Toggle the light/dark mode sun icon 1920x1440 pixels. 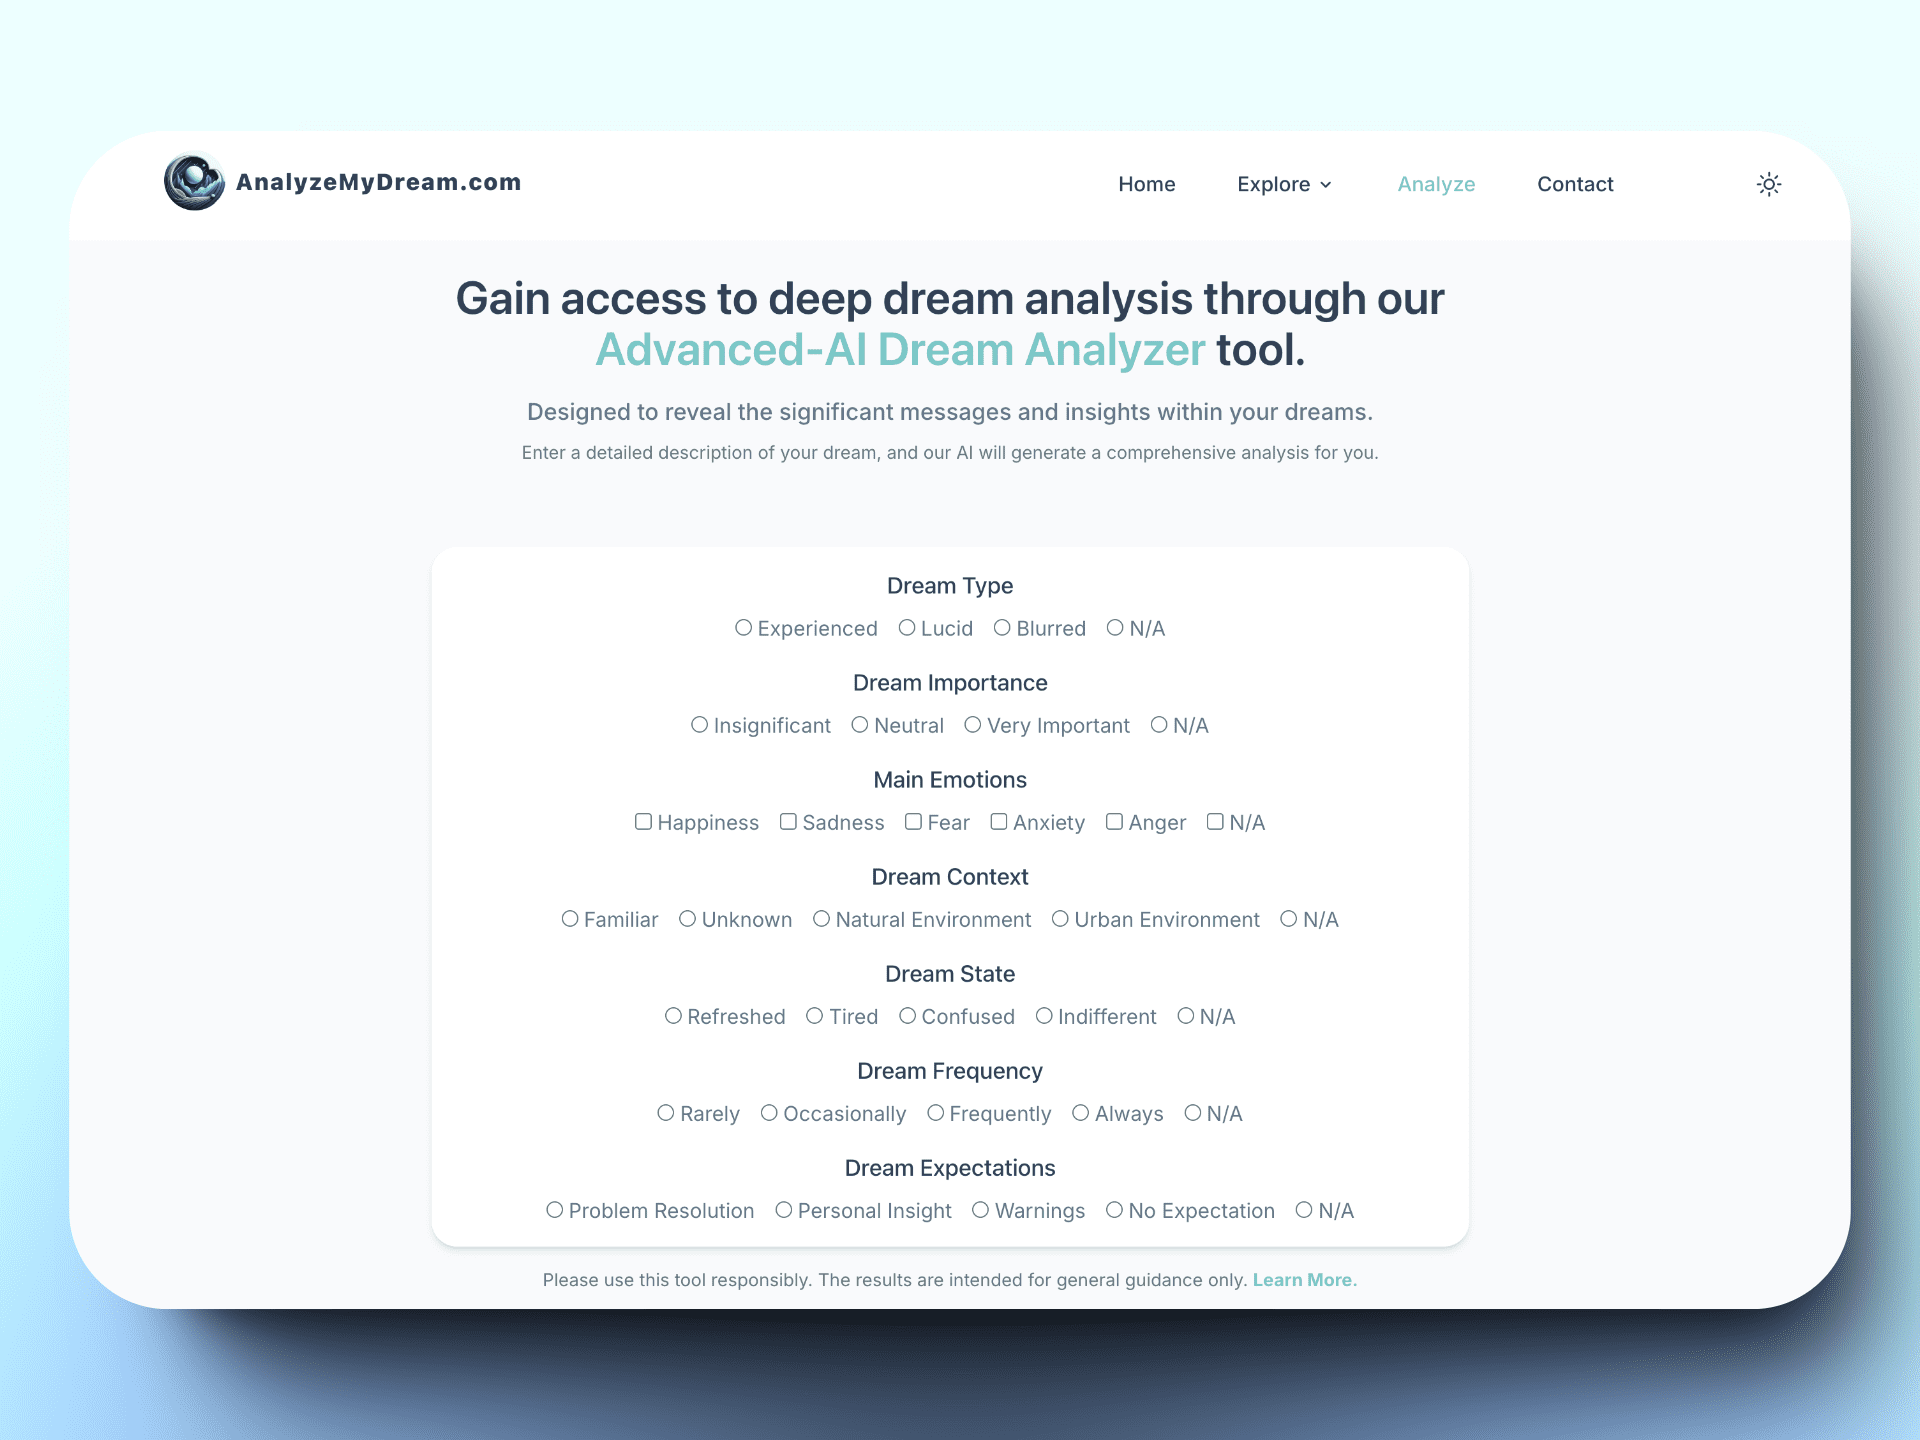[1769, 185]
